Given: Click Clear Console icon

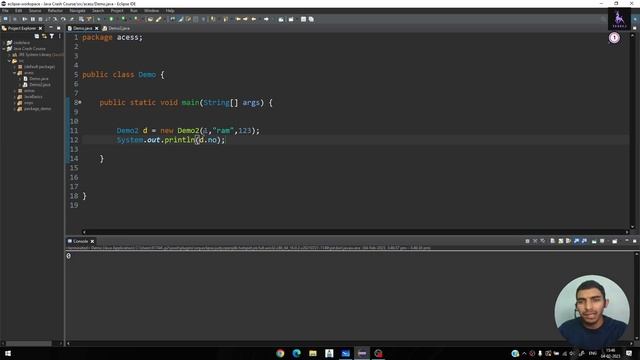Looking at the screenshot, I should (x=552, y=241).
